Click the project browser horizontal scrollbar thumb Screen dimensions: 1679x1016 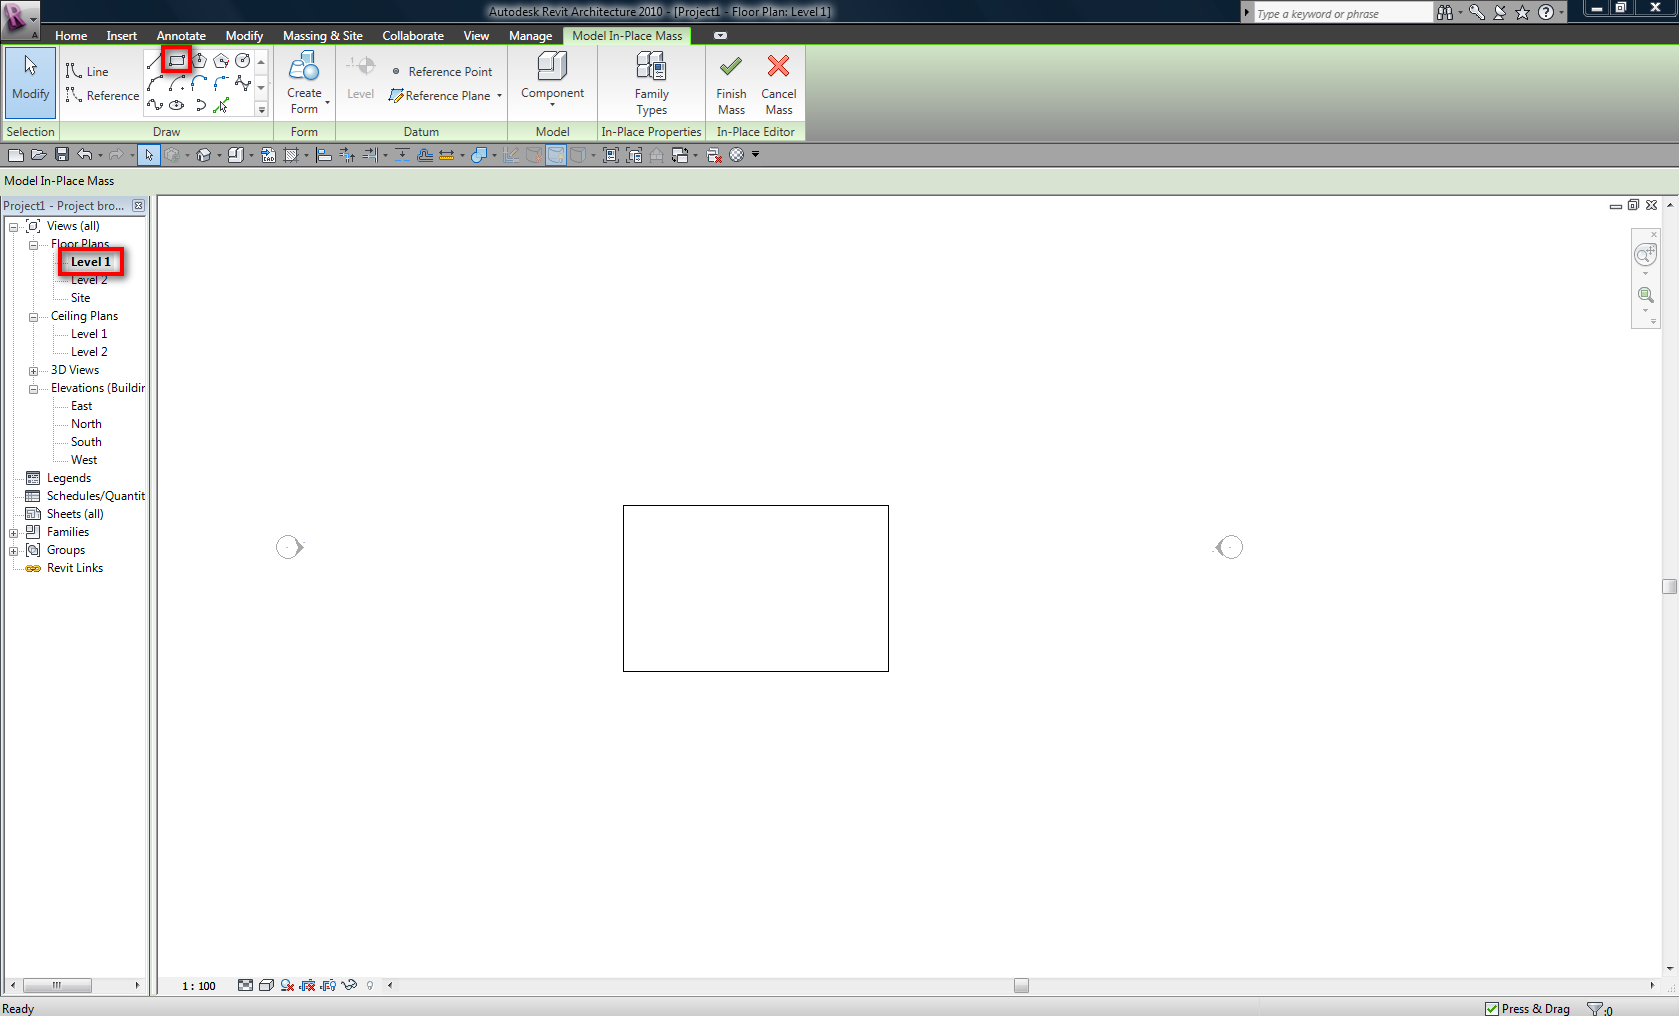57,986
